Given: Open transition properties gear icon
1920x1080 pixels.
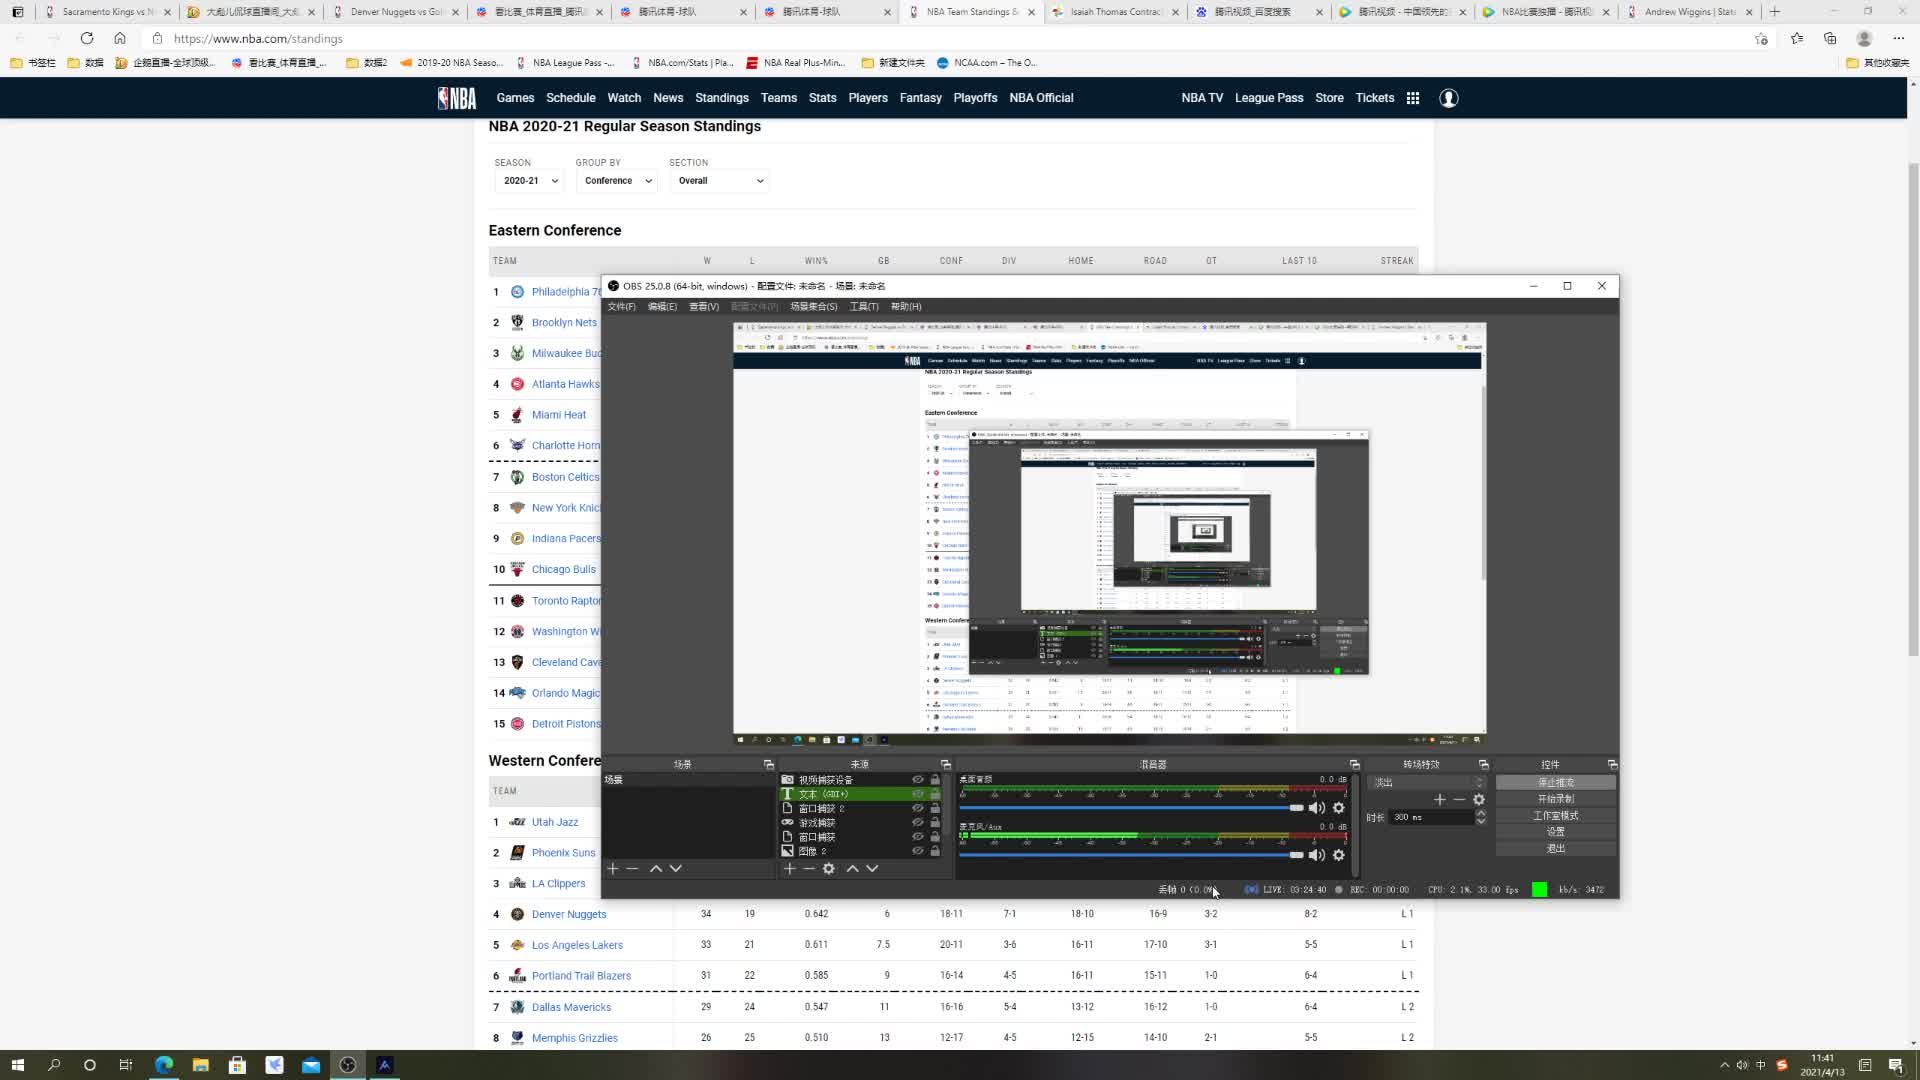Looking at the screenshot, I should pos(1479,800).
